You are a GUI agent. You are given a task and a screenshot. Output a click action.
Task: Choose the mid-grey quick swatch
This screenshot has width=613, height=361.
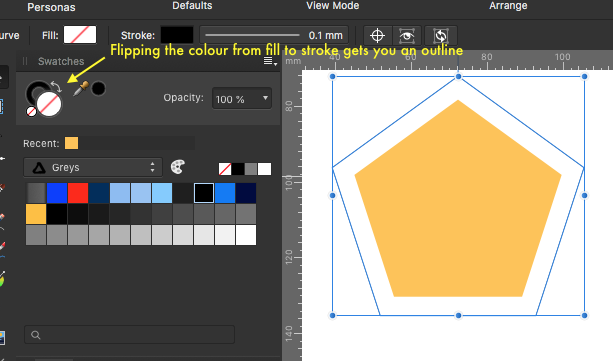[x=251, y=169]
